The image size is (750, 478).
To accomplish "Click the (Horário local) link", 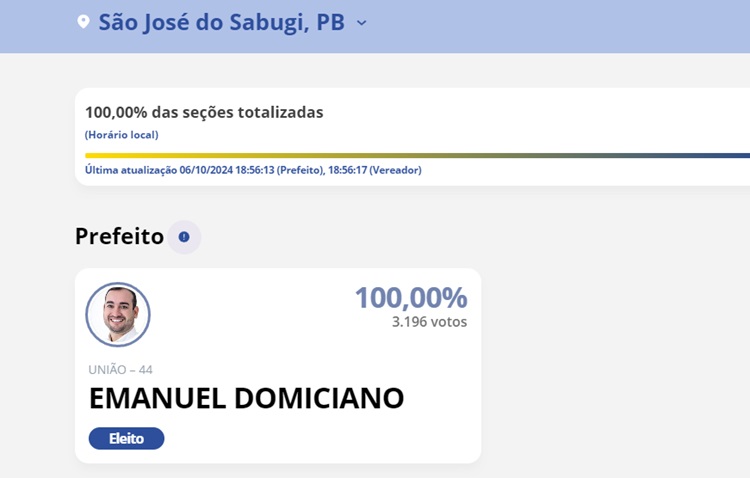I will point(121,135).
